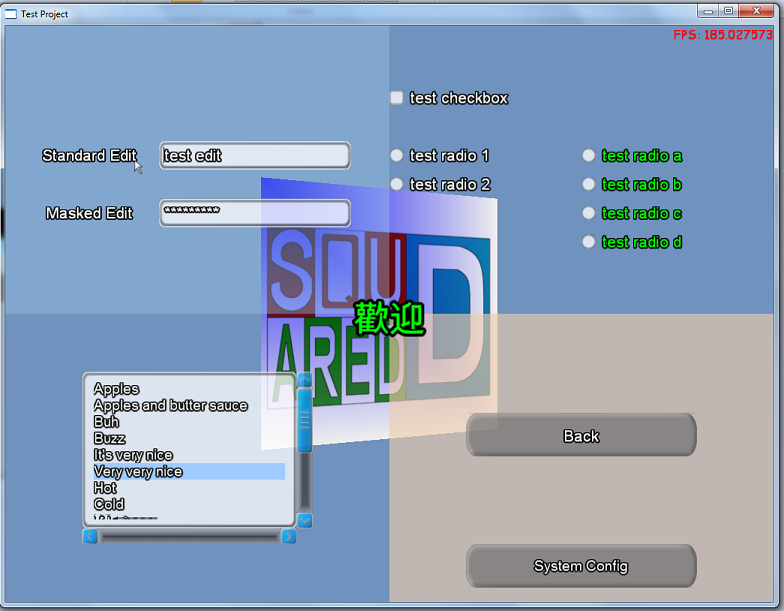
Task: Click the list's vertical scroll down arrow
Action: coord(304,520)
